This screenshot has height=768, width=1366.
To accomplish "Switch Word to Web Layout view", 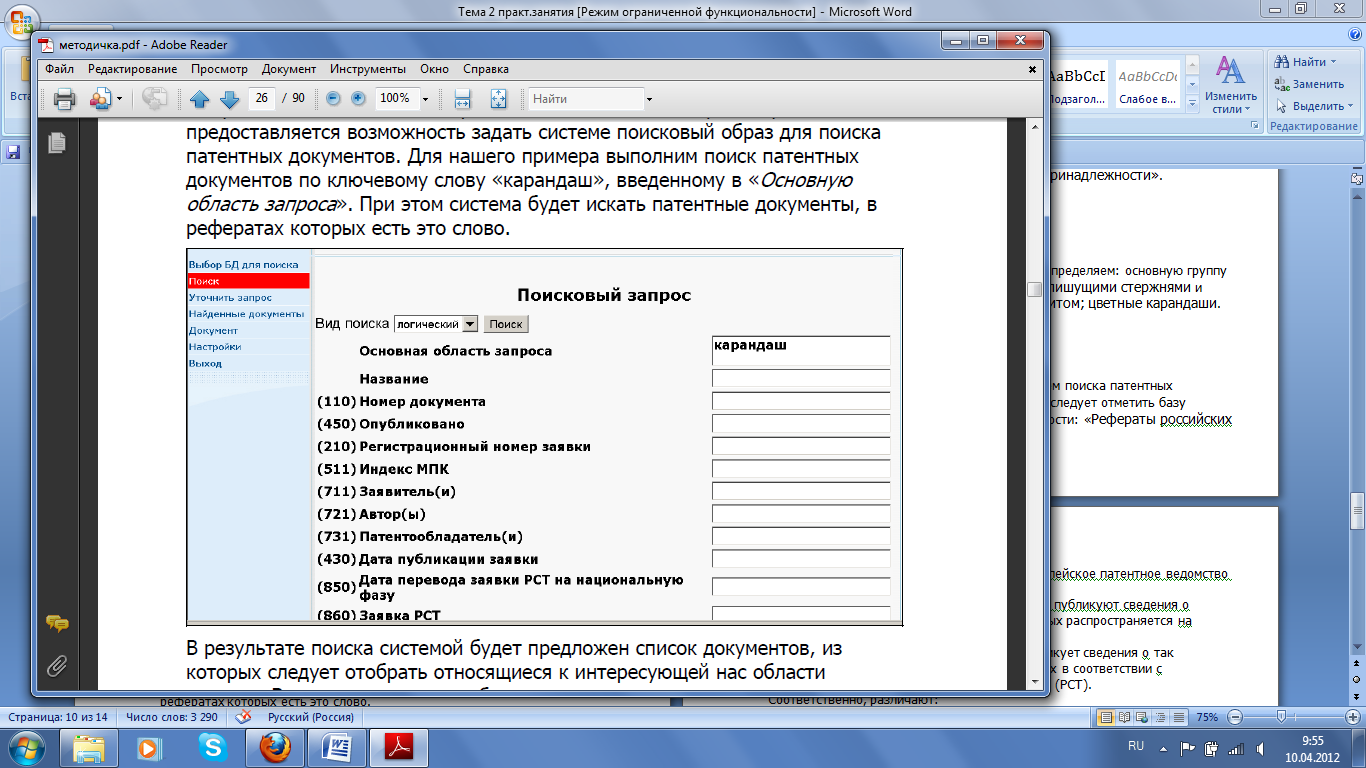I will 1141,718.
